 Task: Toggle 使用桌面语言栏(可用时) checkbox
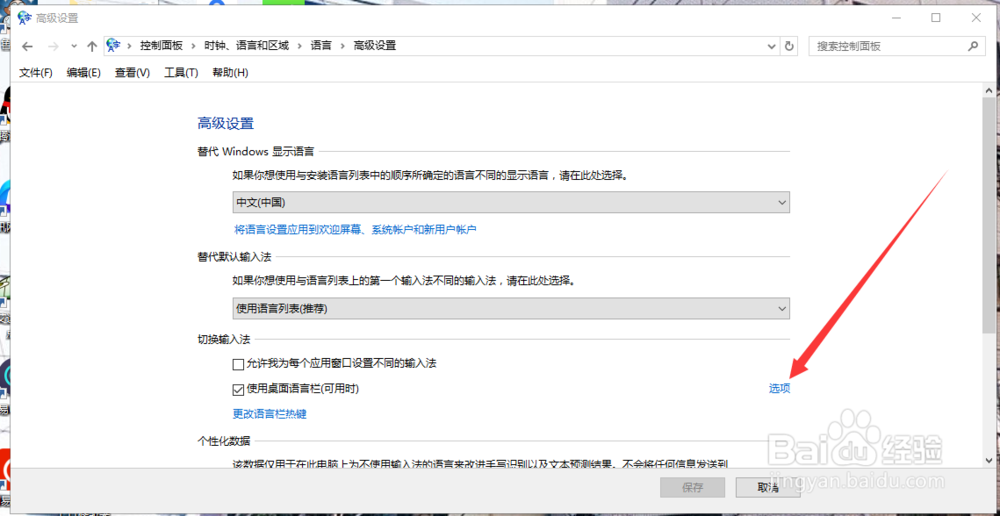tap(239, 388)
